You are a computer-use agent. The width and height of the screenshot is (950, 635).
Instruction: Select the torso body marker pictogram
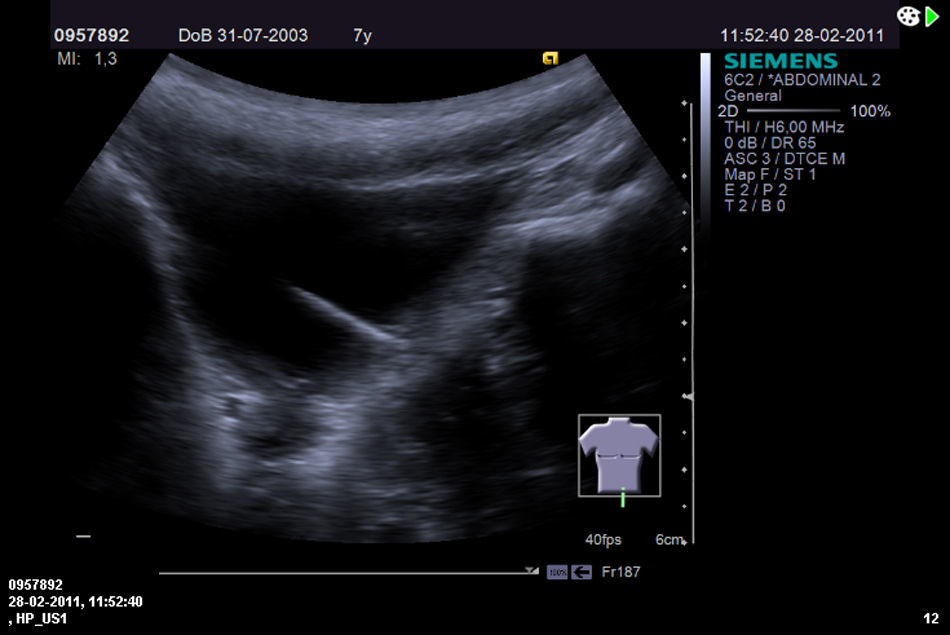[619, 455]
